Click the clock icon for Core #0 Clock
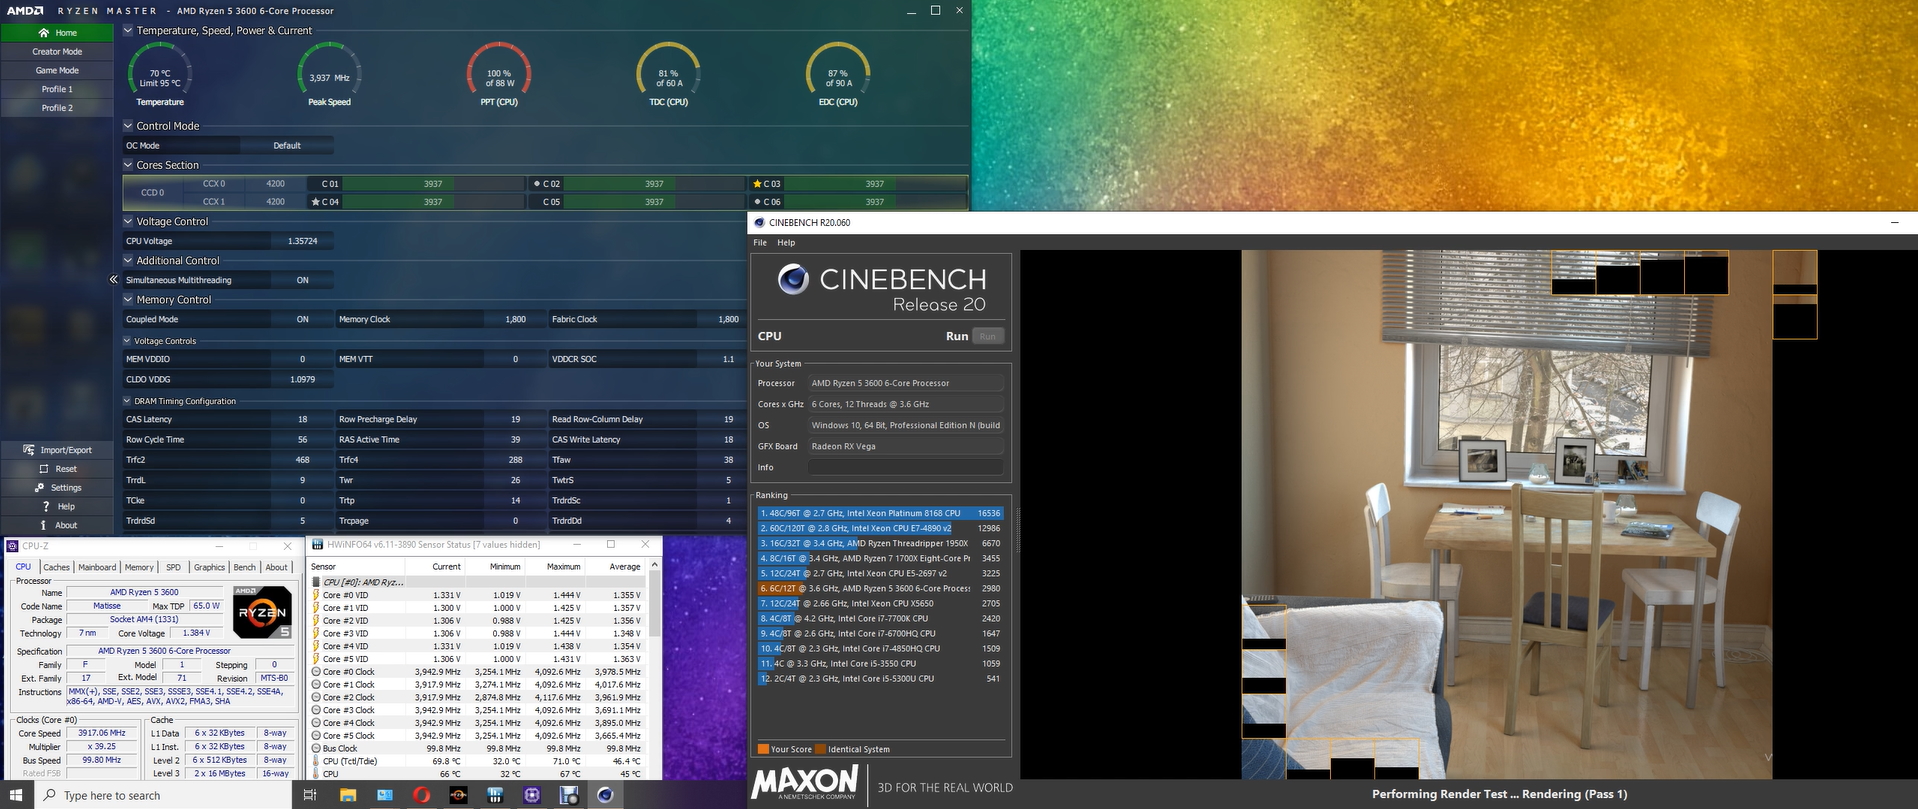Image resolution: width=1918 pixels, height=809 pixels. coord(316,672)
